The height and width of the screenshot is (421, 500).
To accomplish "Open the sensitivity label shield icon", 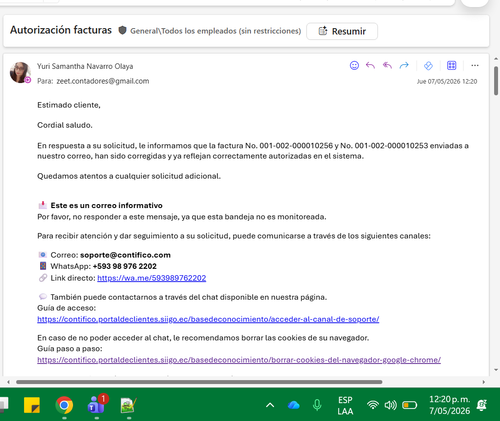I will coord(122,31).
